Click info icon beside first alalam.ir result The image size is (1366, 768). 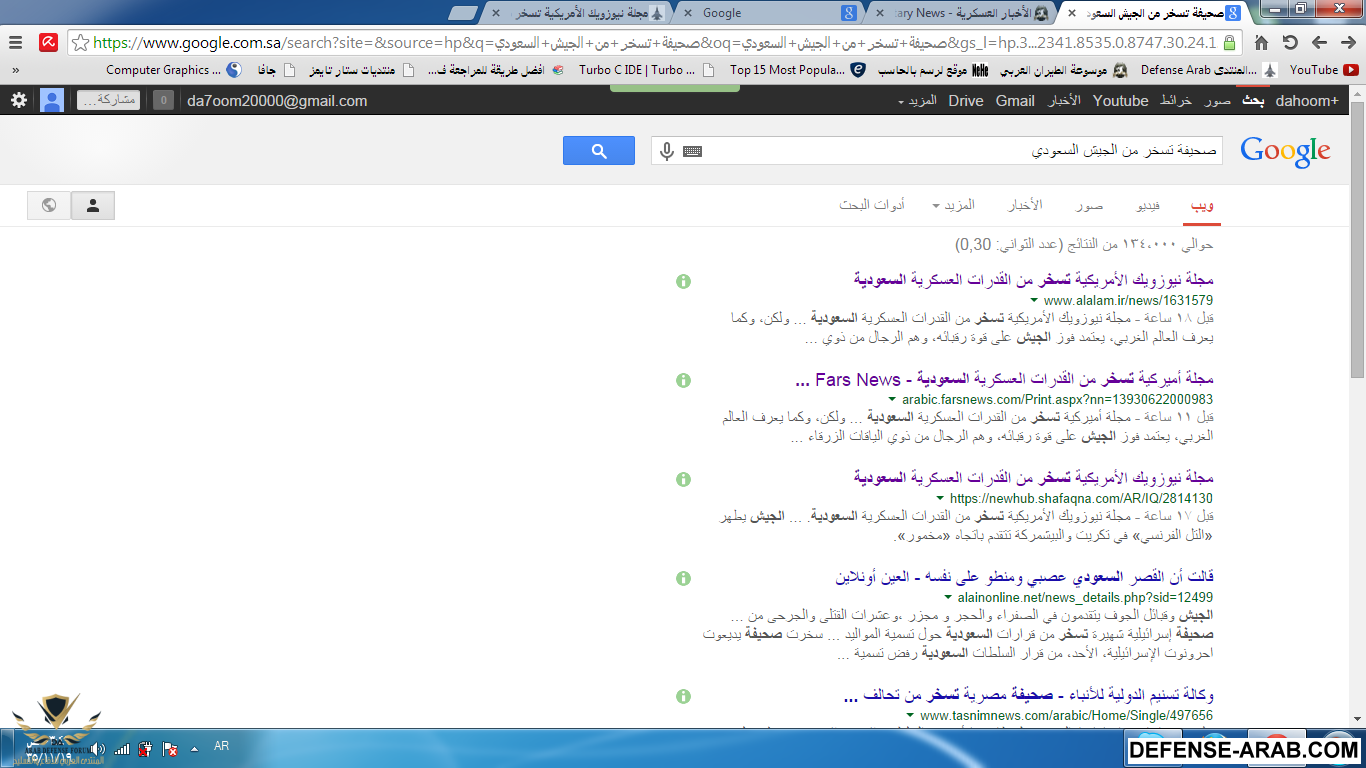point(683,282)
